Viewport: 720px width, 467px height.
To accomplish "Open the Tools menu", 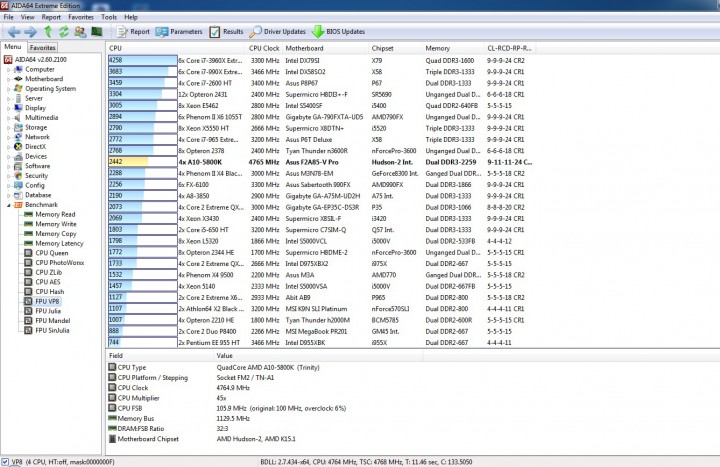I will coord(109,17).
